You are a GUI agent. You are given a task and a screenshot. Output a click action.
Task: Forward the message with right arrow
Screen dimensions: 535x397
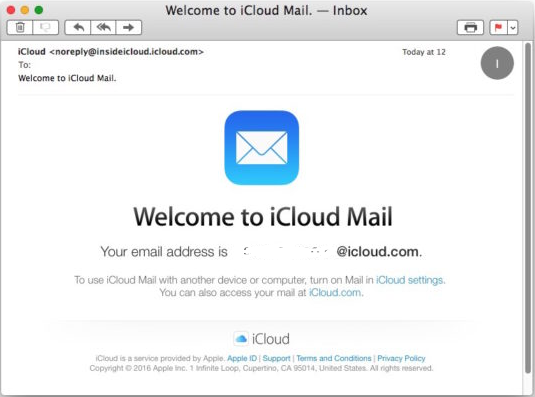(x=129, y=27)
